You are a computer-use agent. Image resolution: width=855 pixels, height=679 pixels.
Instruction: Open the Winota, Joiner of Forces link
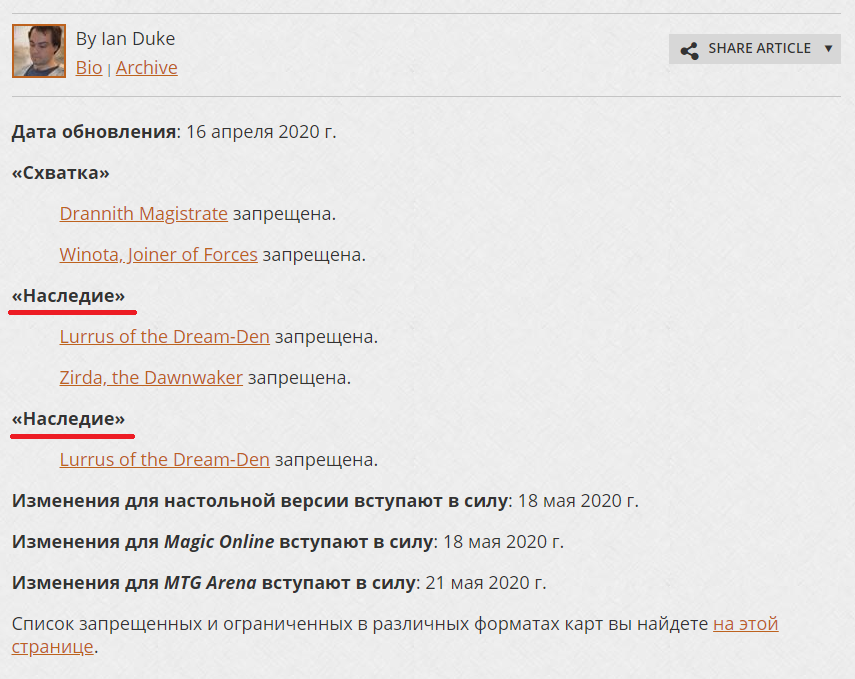158,255
